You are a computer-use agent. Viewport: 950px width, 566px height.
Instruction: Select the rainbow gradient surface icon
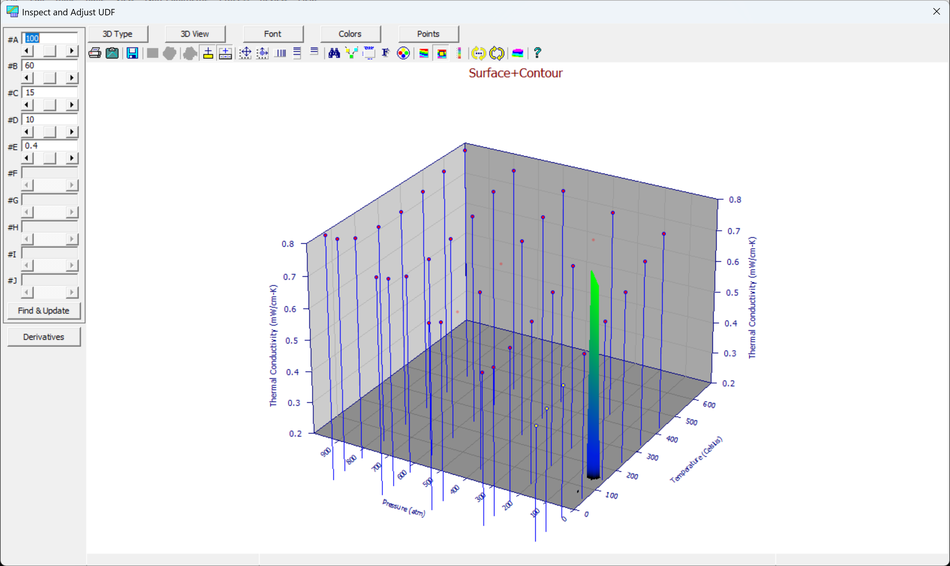click(424, 53)
